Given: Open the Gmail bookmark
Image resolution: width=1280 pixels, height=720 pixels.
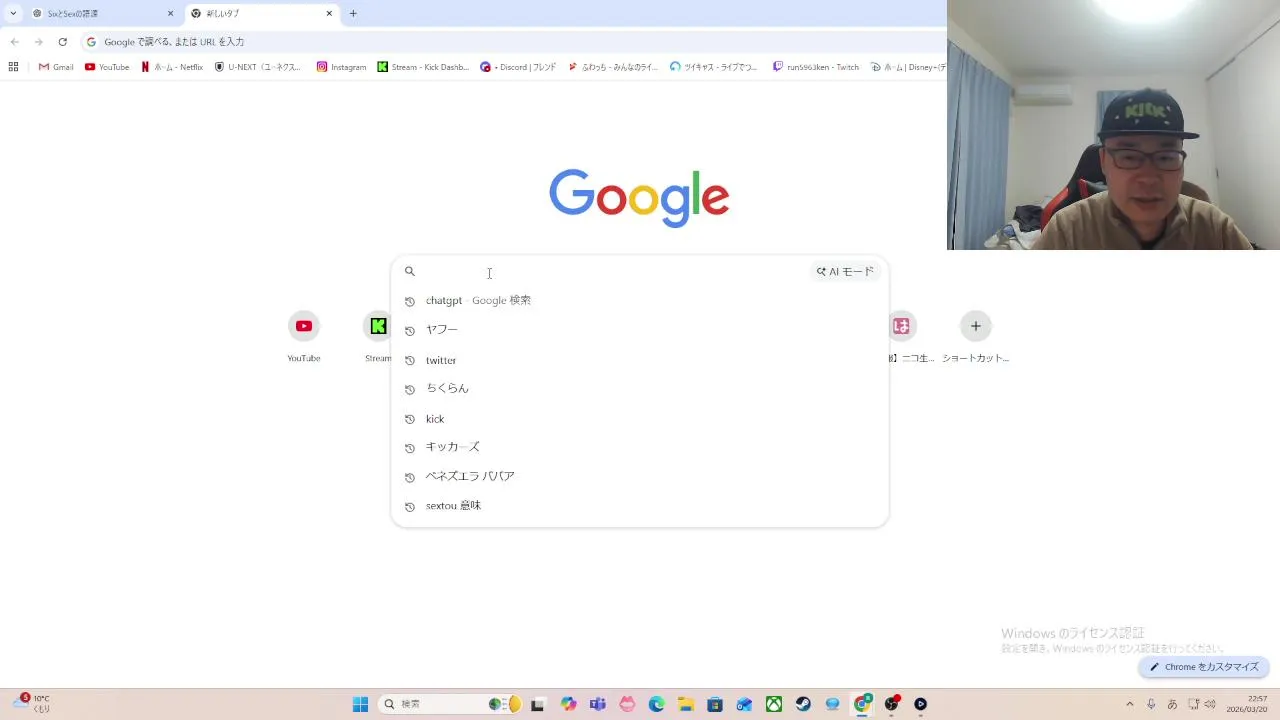Looking at the screenshot, I should 56,67.
